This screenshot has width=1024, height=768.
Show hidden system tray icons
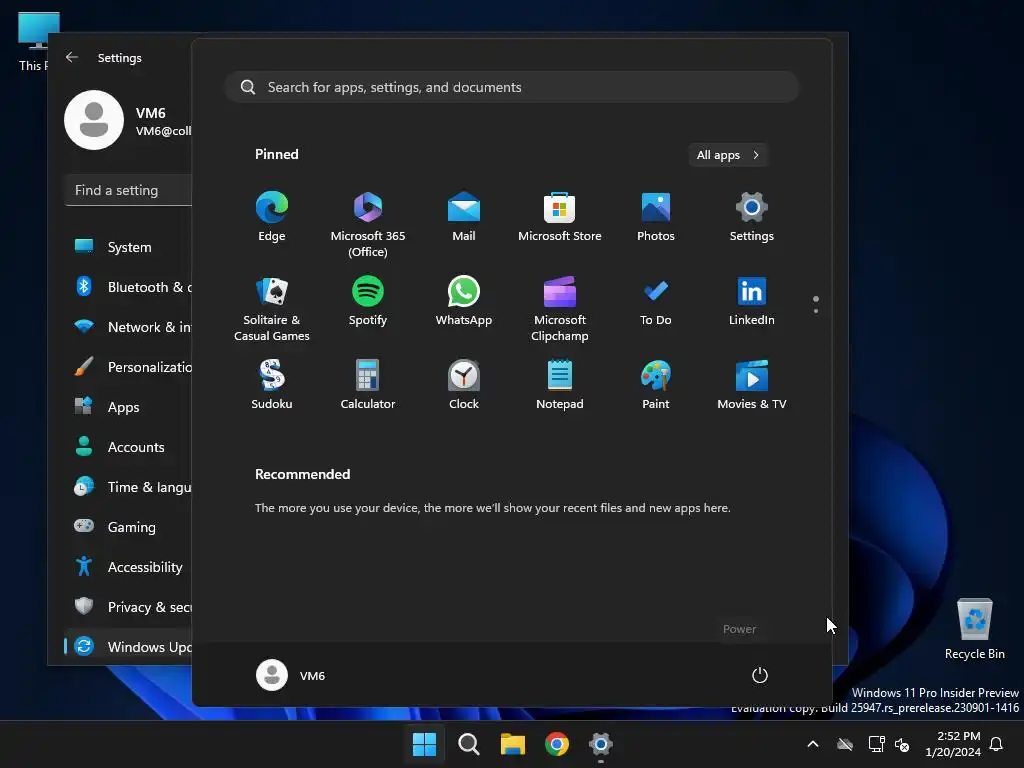point(813,744)
